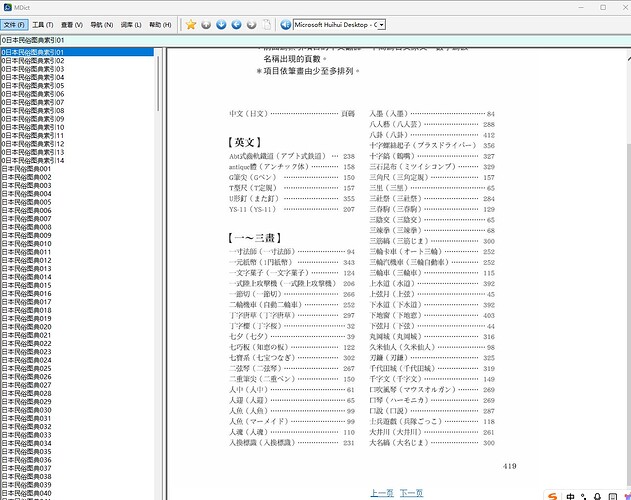Click the search input field at top
The image size is (631, 500).
(x=316, y=40)
